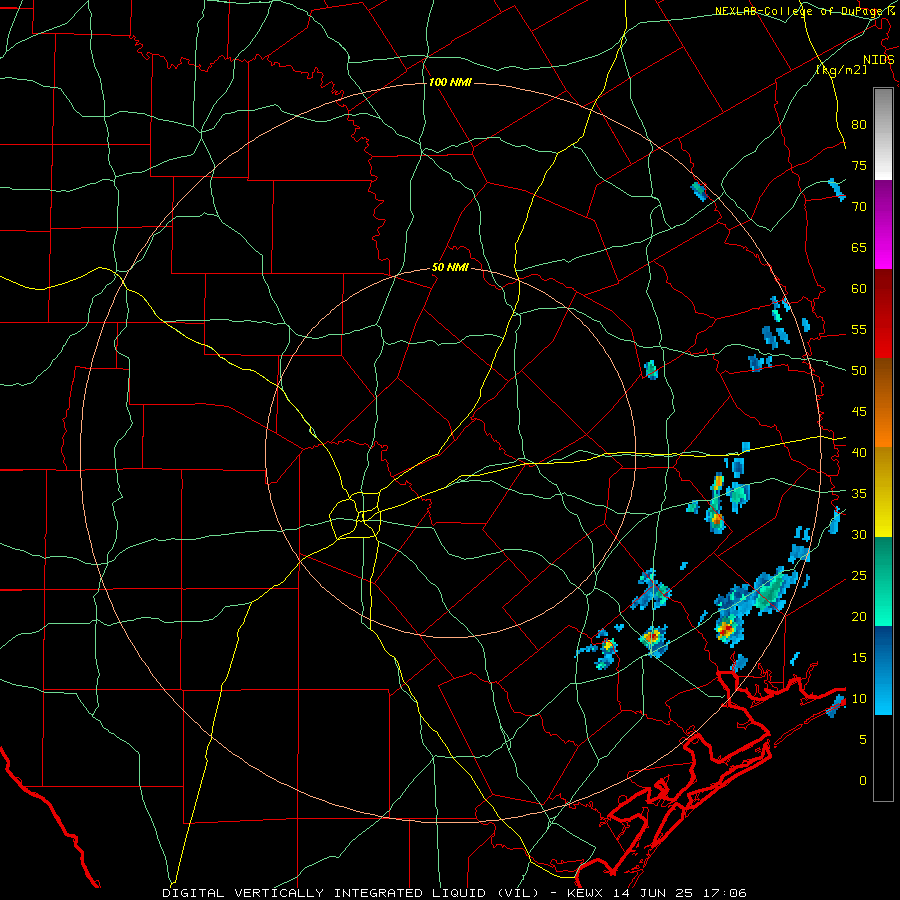Click the 20 value on the color scale
900x900 pixels.
pyautogui.click(x=859, y=617)
